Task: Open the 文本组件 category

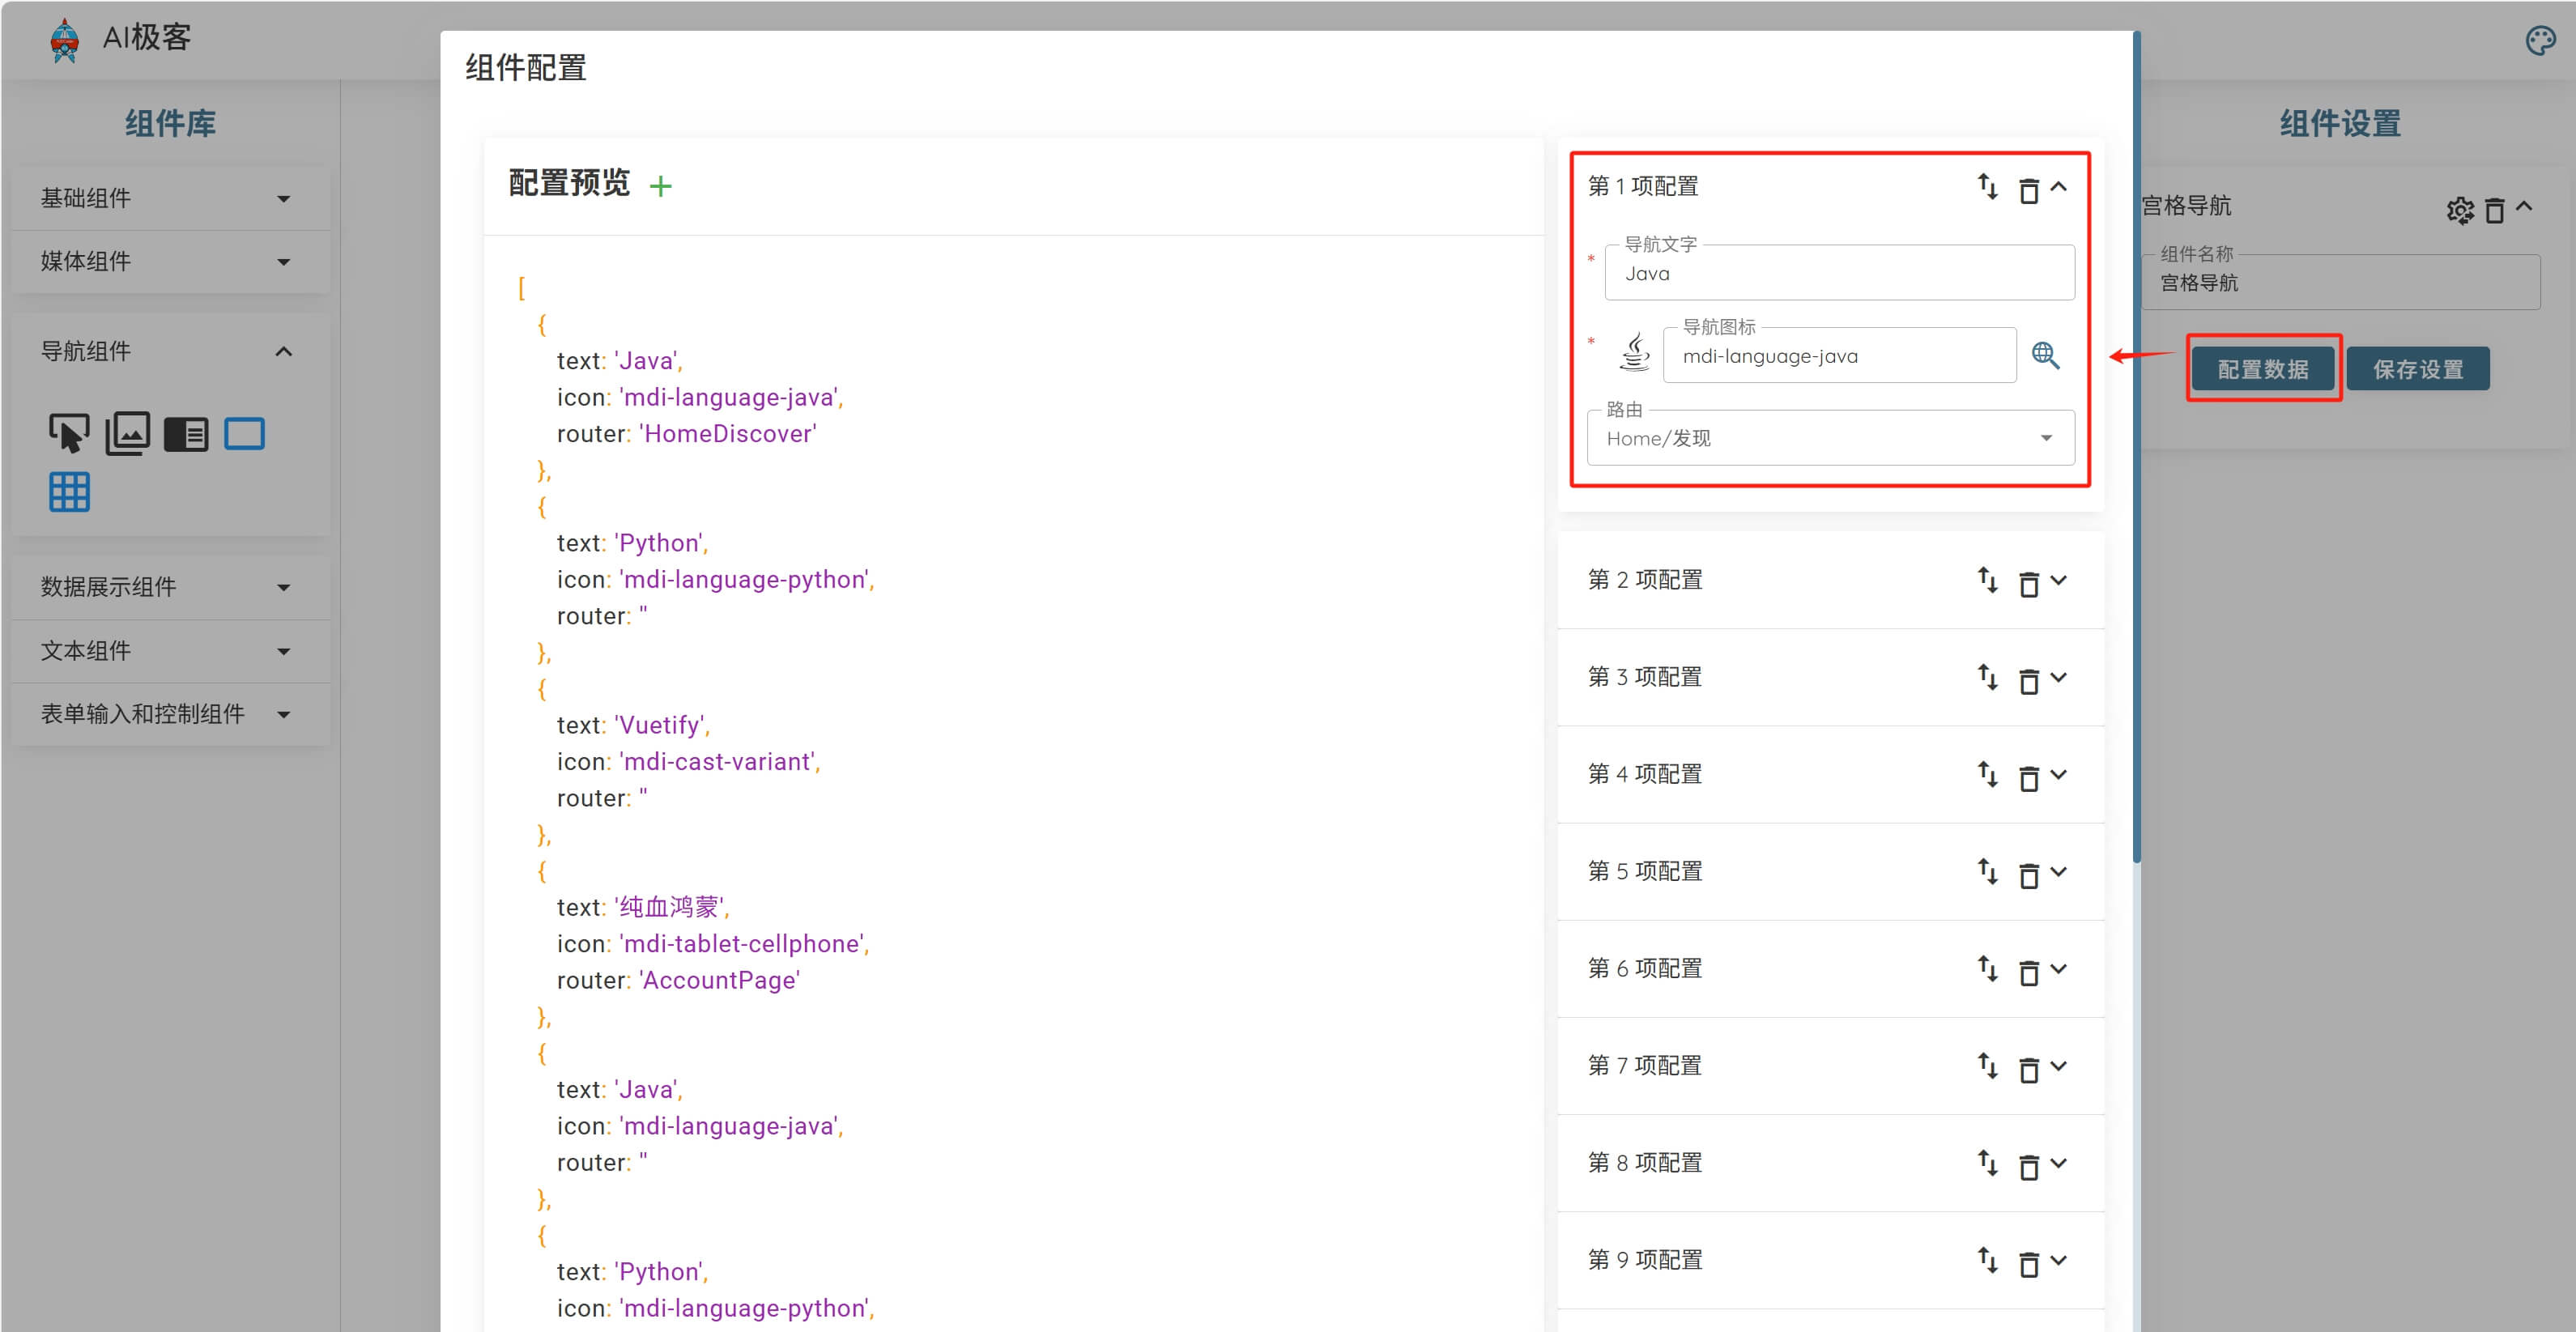Action: point(170,651)
